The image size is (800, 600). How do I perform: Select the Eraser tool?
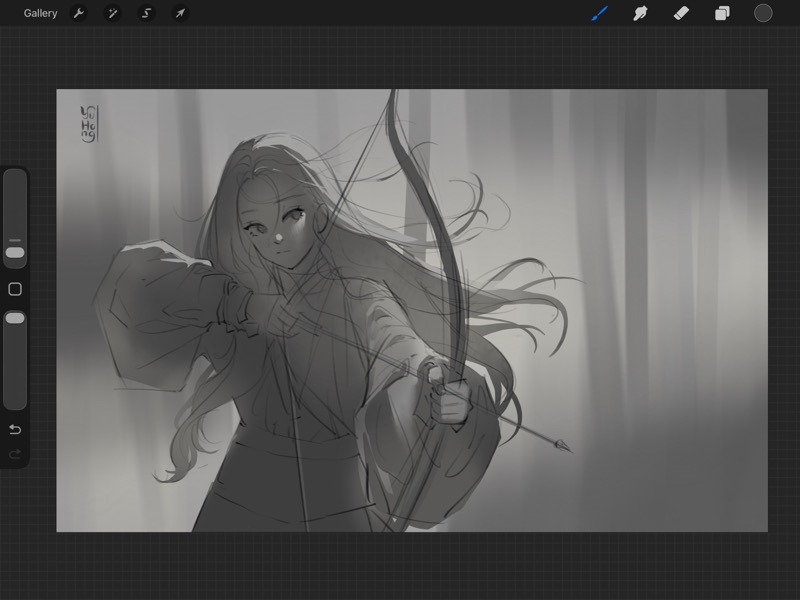681,13
